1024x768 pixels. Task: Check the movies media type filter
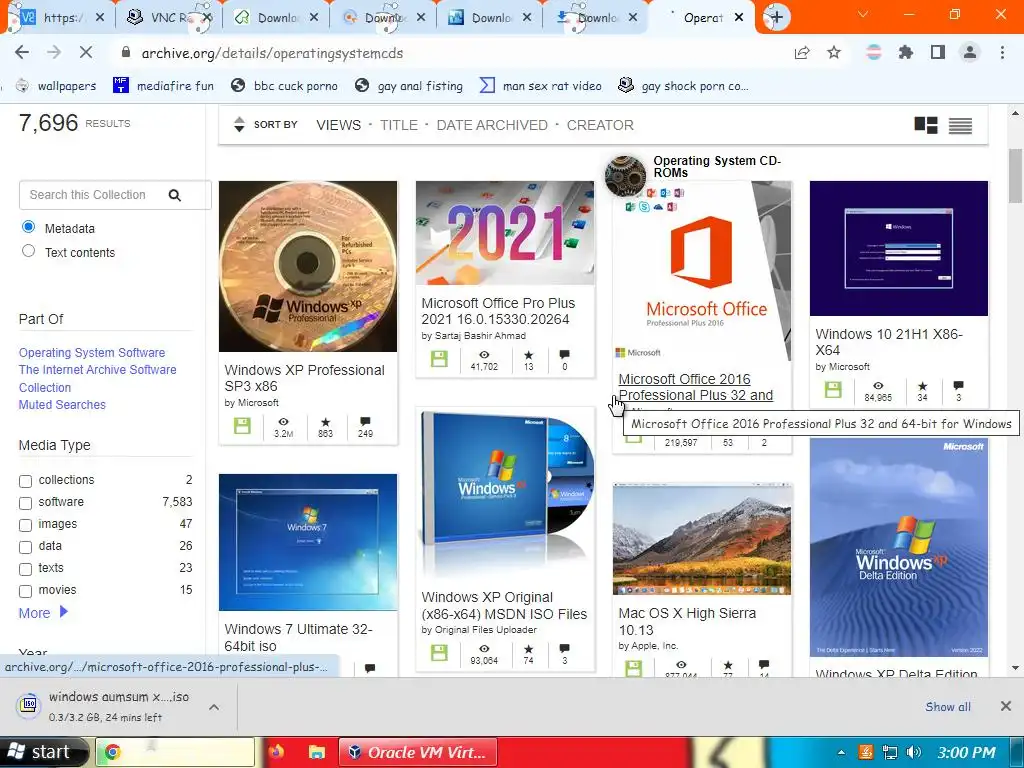point(25,592)
